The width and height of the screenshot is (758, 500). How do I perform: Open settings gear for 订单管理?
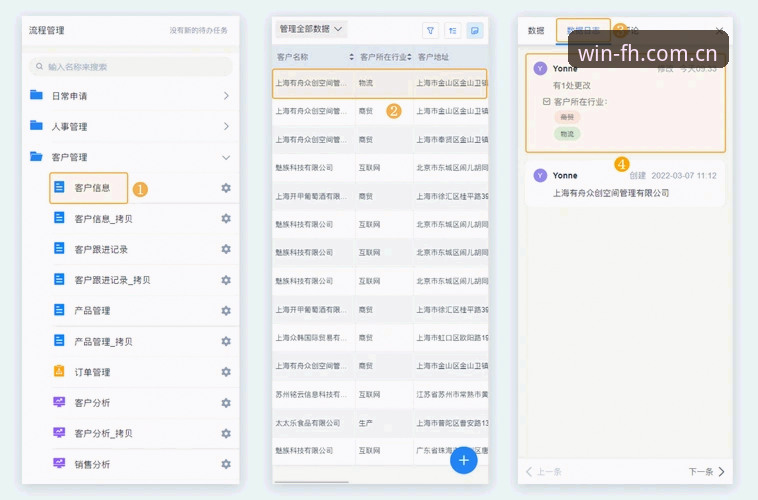pos(226,372)
